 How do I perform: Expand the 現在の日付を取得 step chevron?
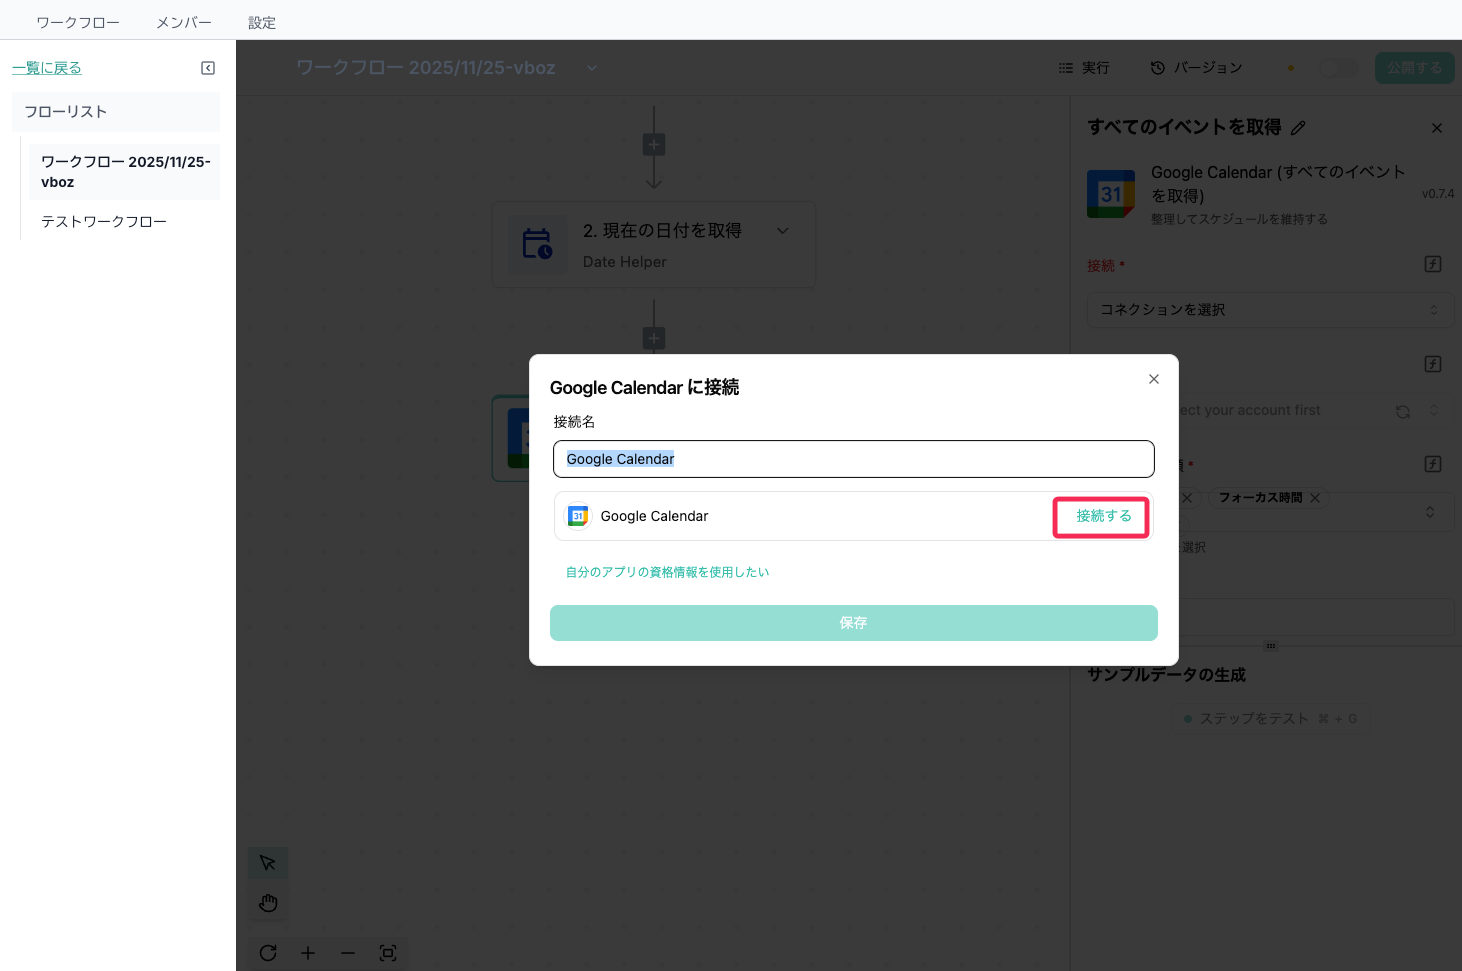(x=783, y=231)
